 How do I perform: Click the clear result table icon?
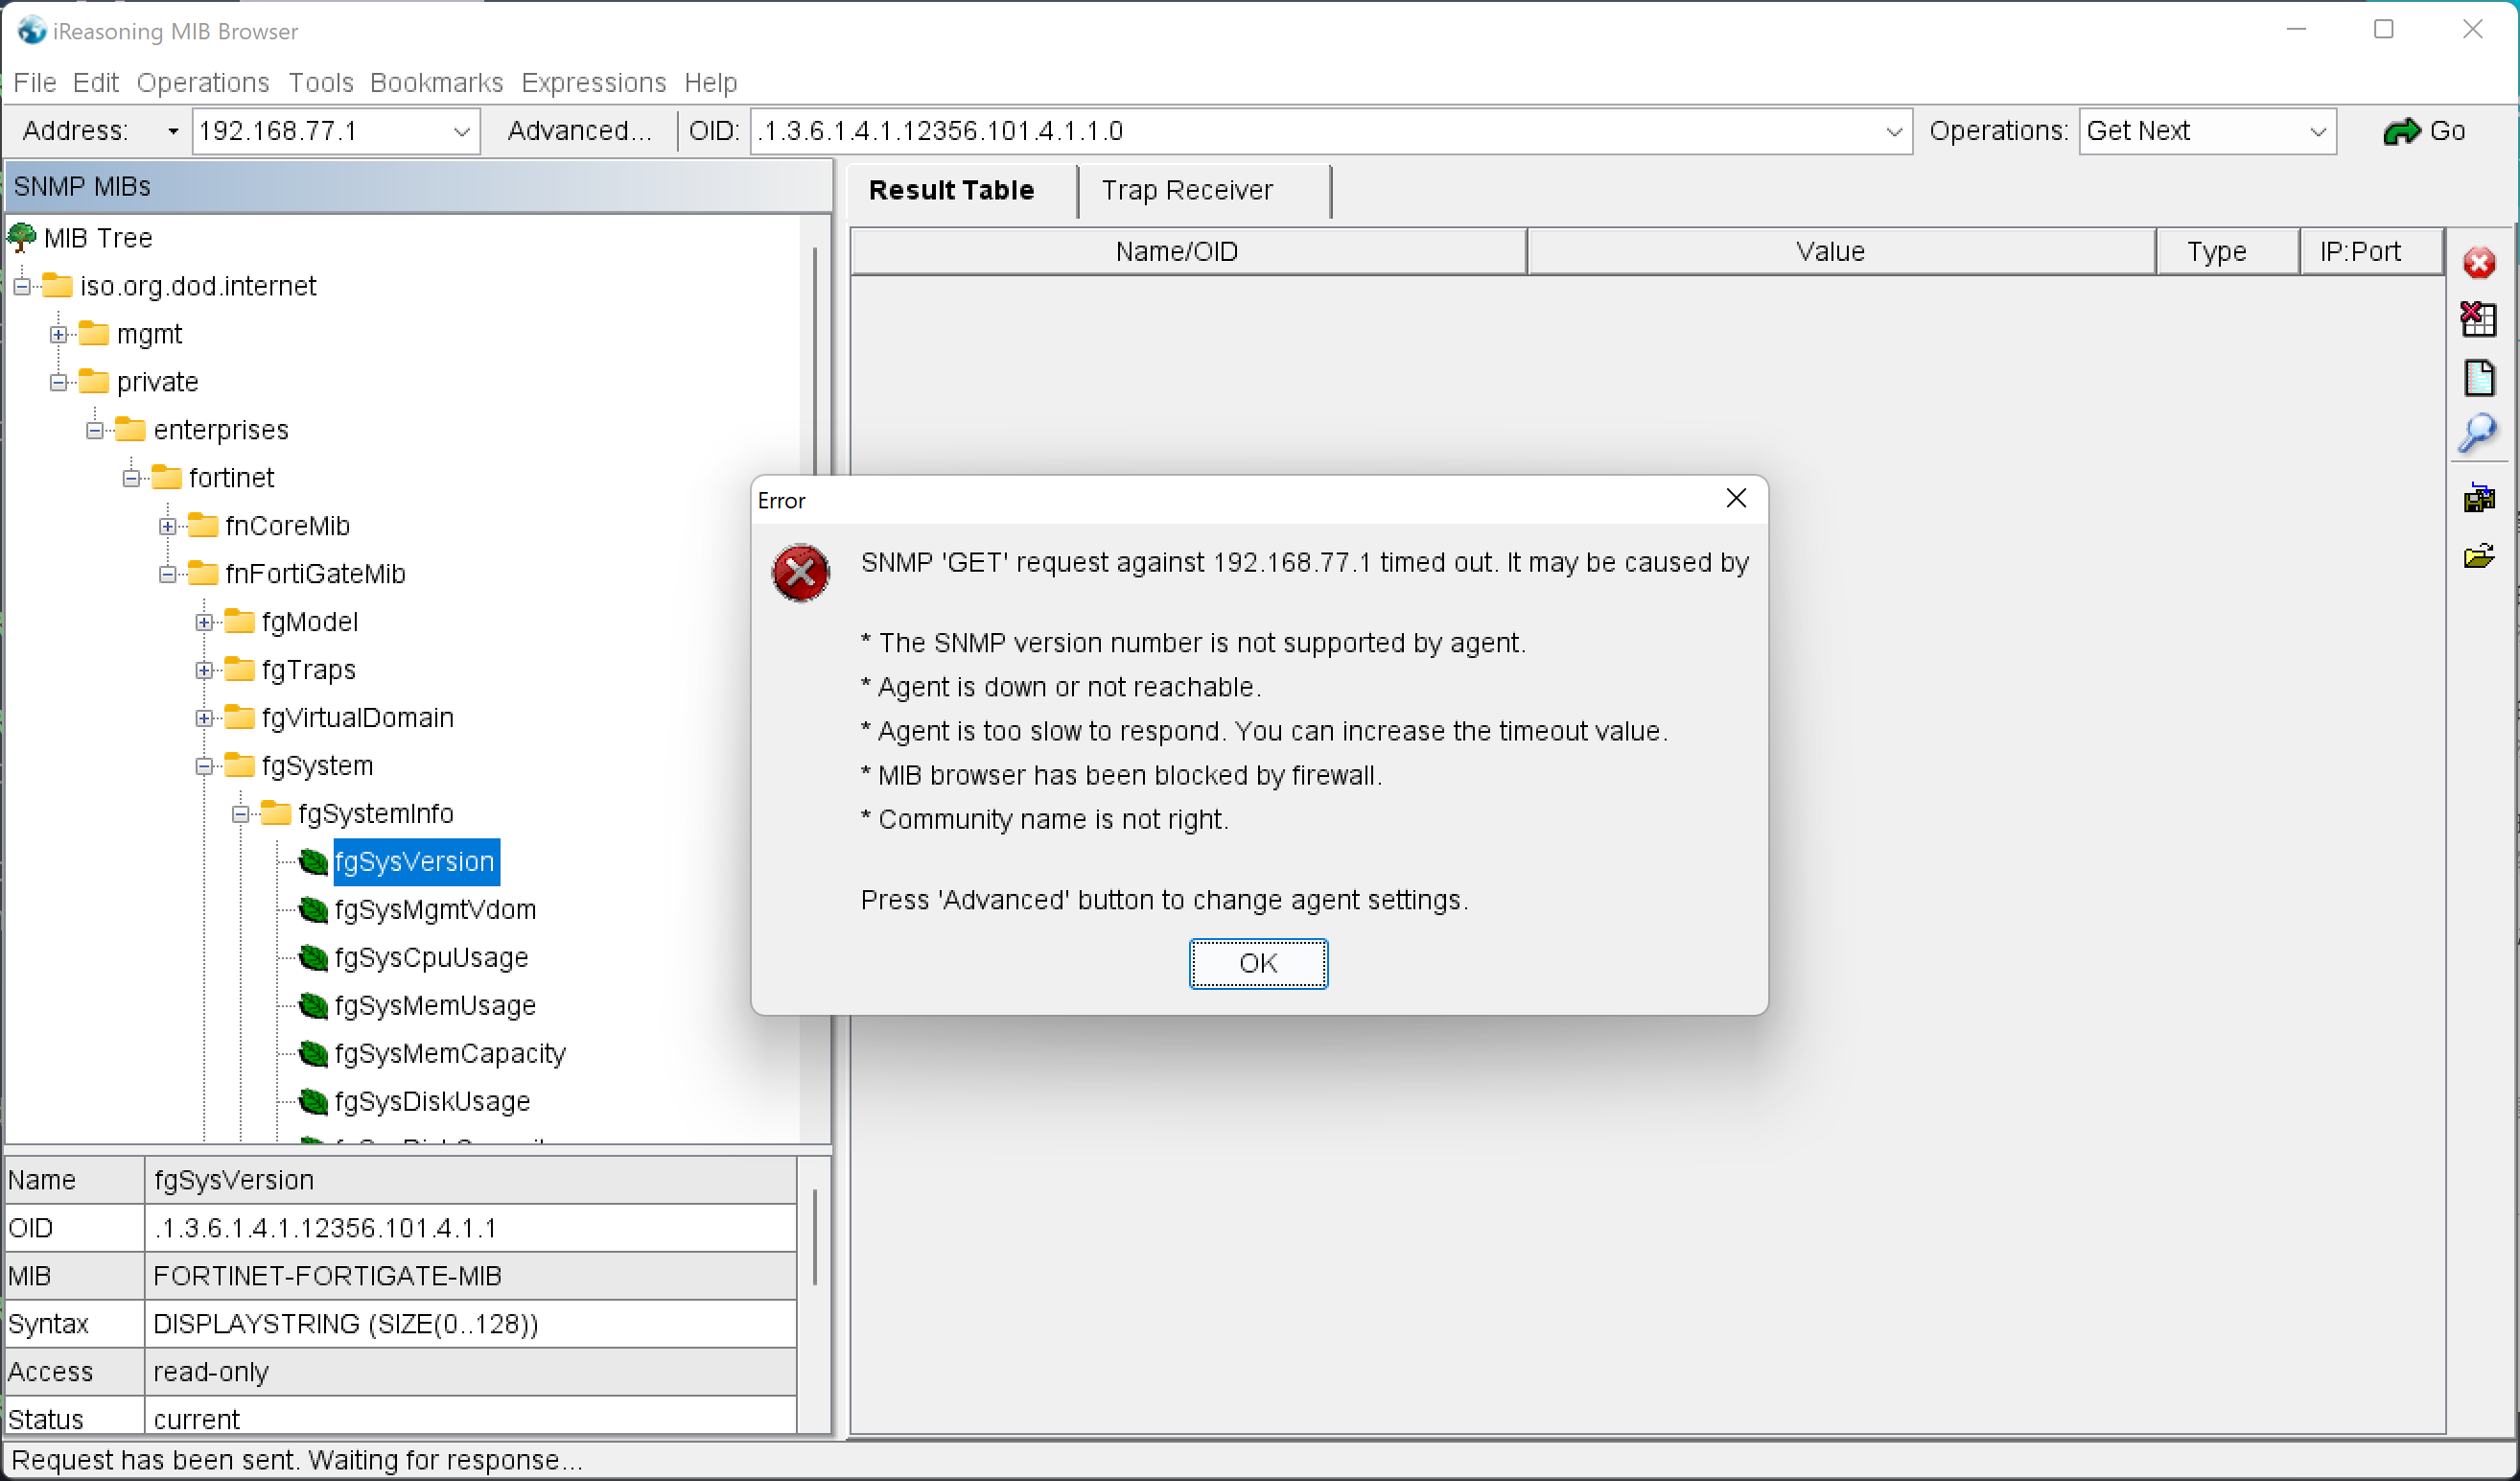click(x=2478, y=320)
